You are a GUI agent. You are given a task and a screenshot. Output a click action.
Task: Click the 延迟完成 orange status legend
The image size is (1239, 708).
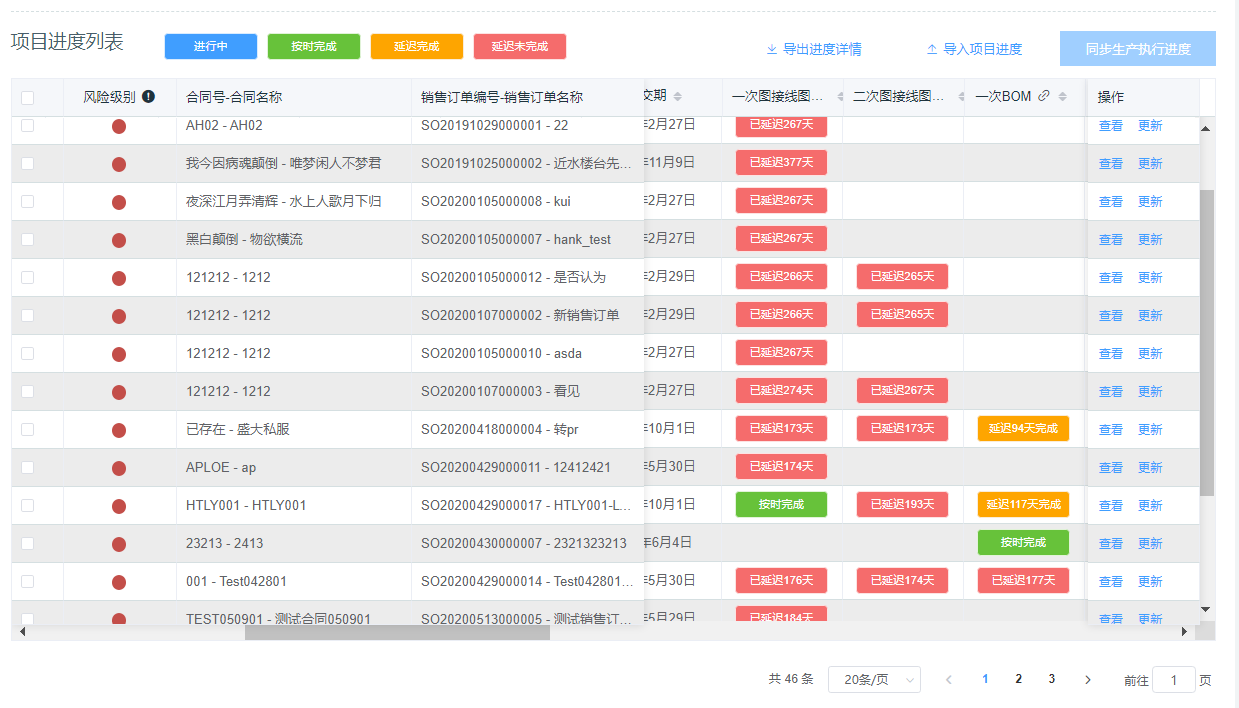coord(417,47)
